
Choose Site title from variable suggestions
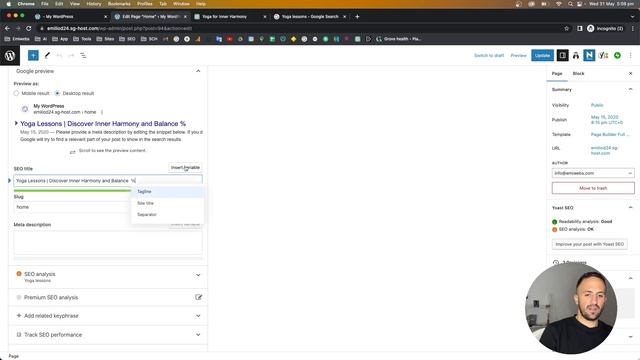click(167, 203)
